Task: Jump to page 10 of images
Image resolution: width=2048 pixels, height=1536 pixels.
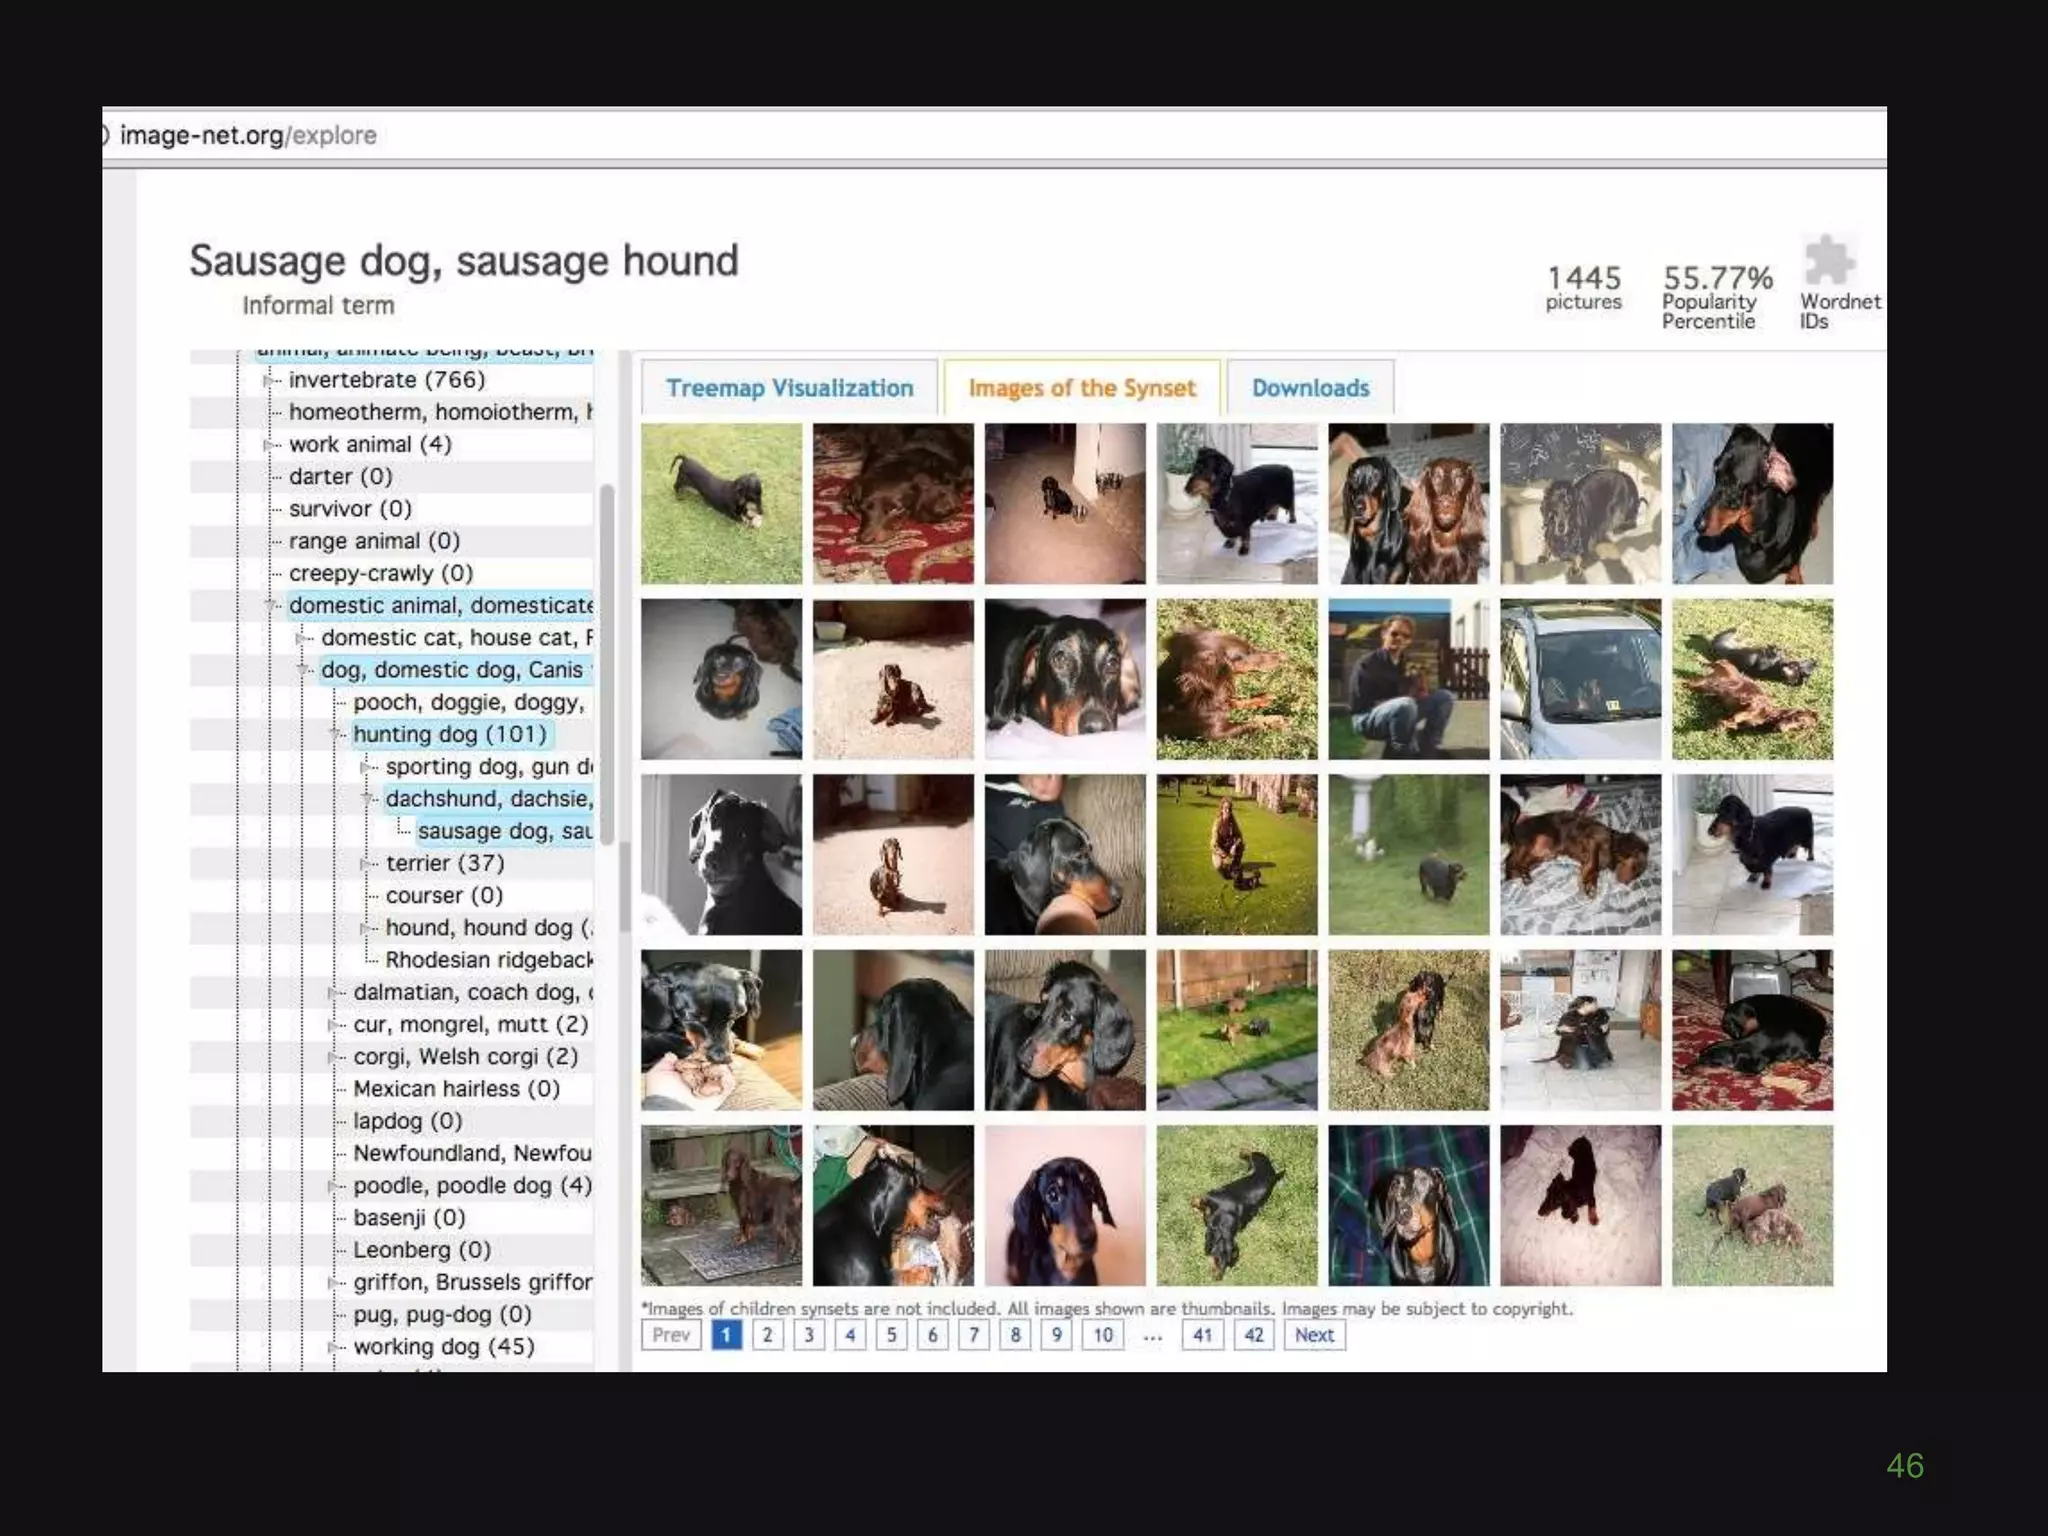Action: pyautogui.click(x=1103, y=1335)
